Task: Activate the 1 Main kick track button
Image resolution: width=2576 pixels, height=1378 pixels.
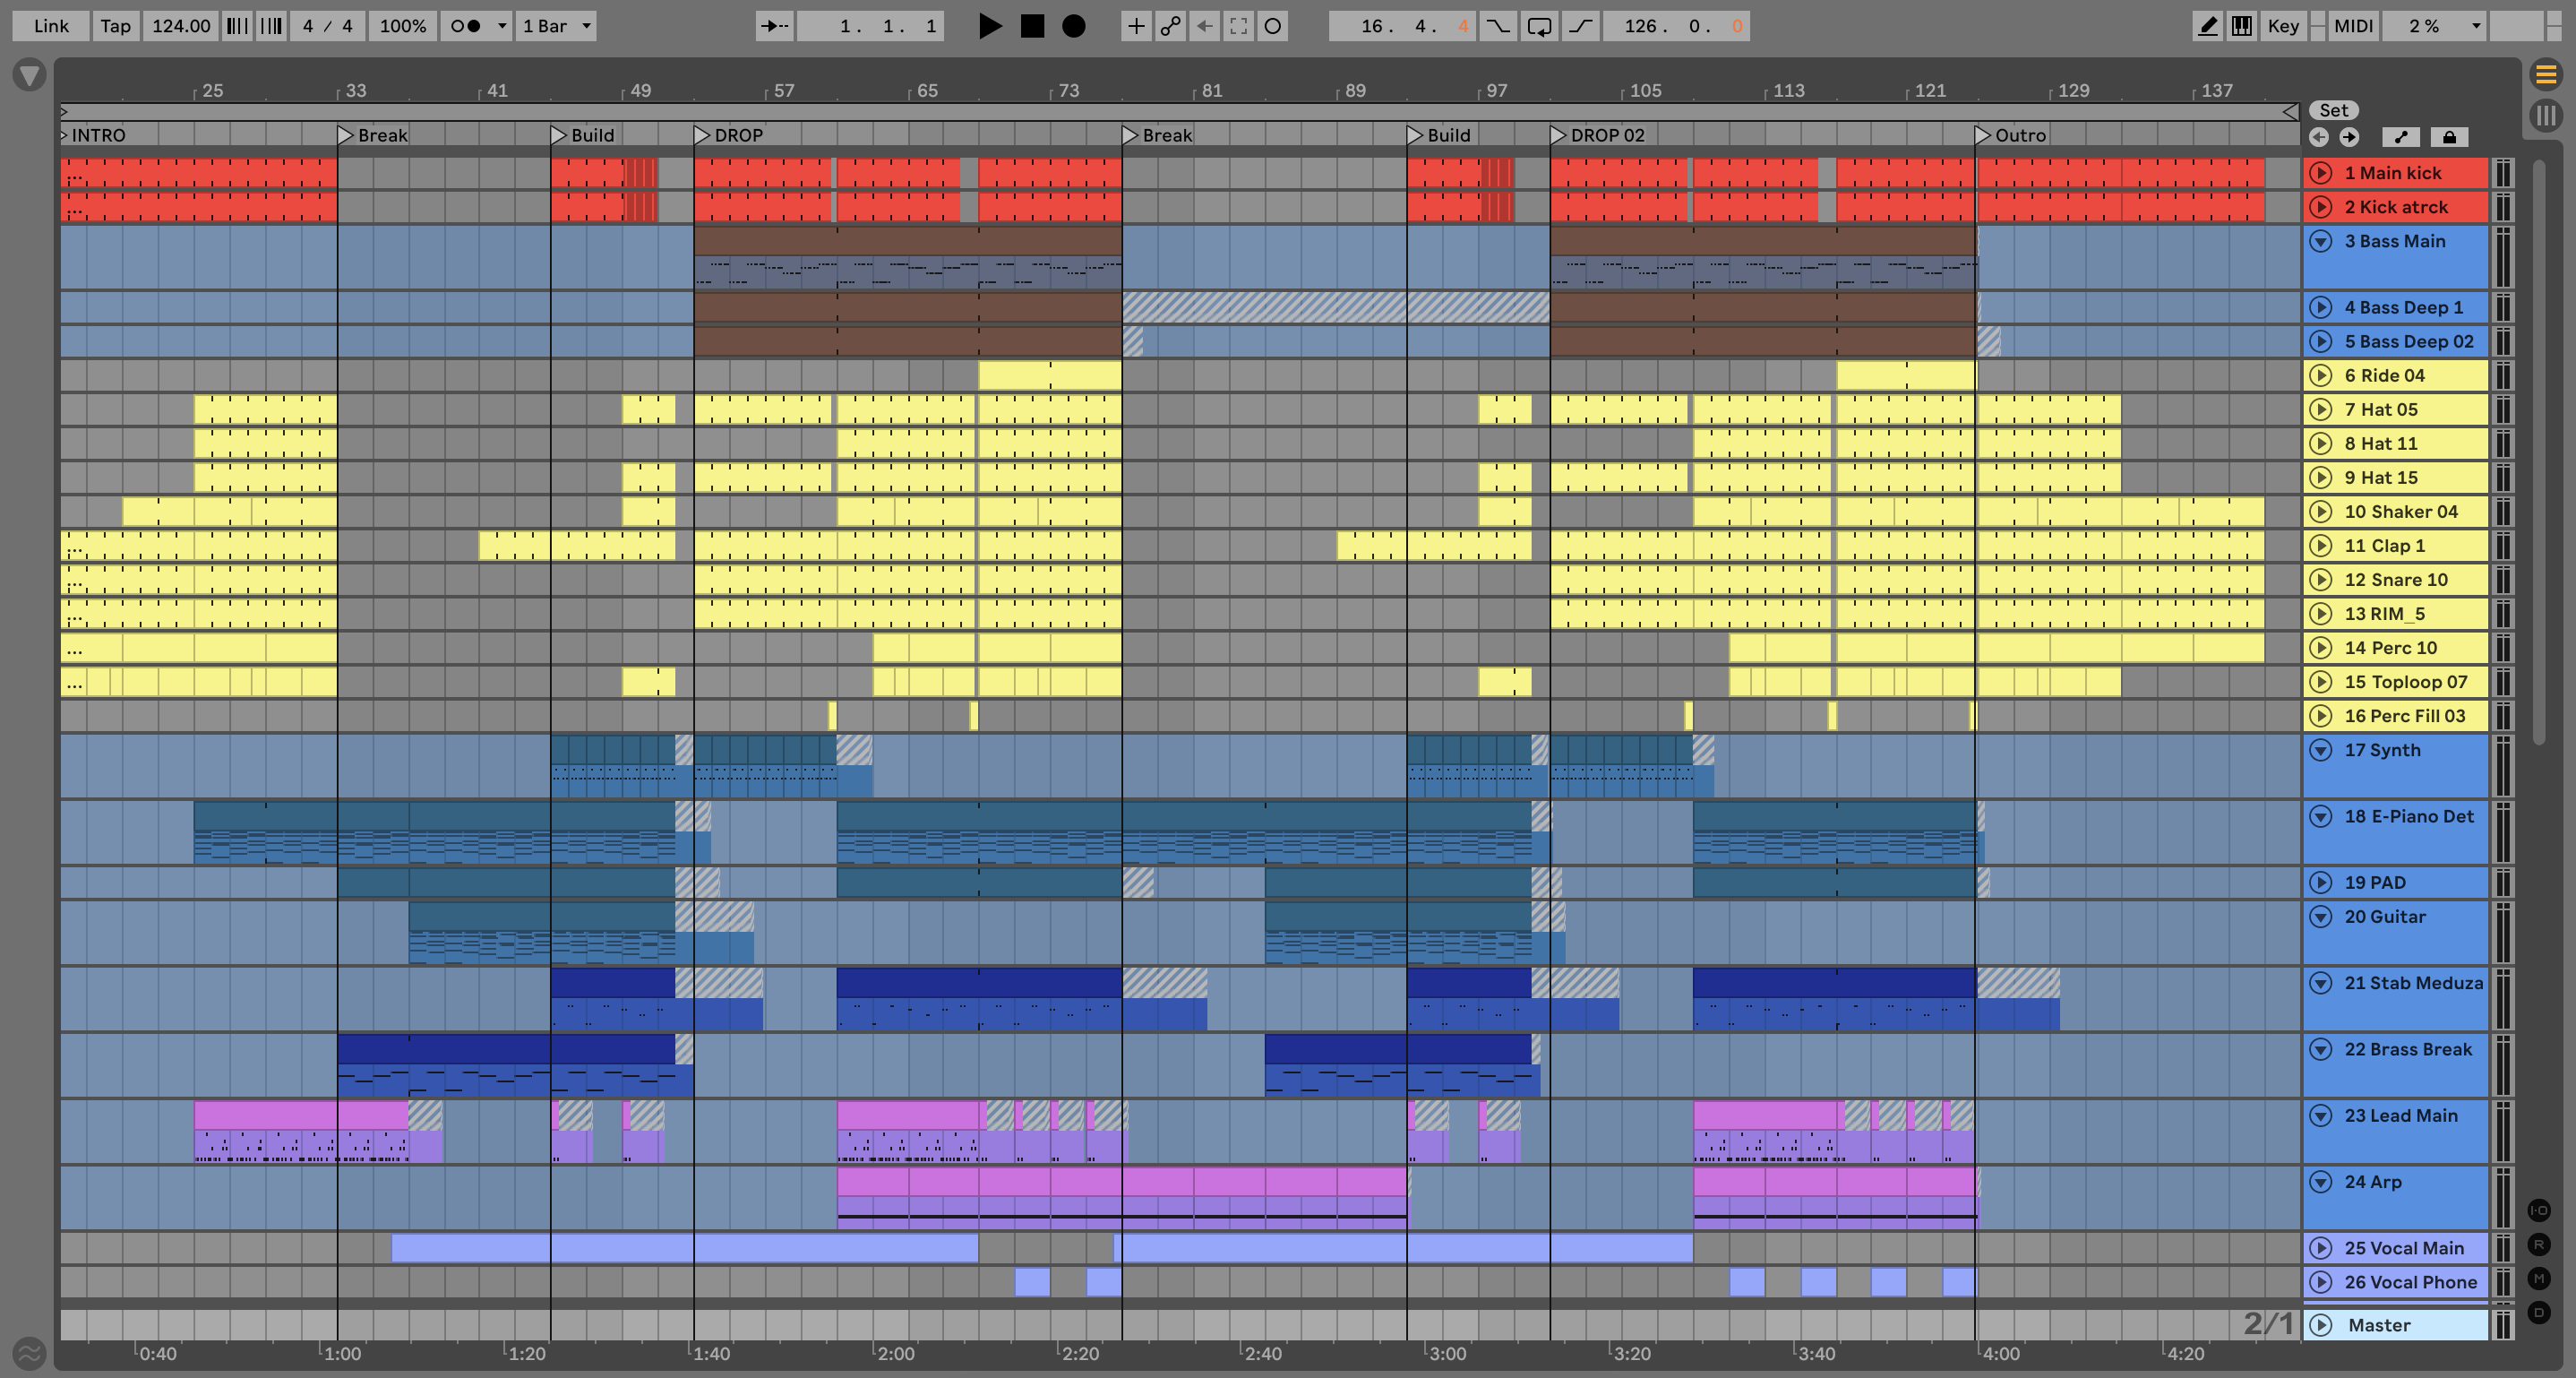Action: (x=2321, y=173)
